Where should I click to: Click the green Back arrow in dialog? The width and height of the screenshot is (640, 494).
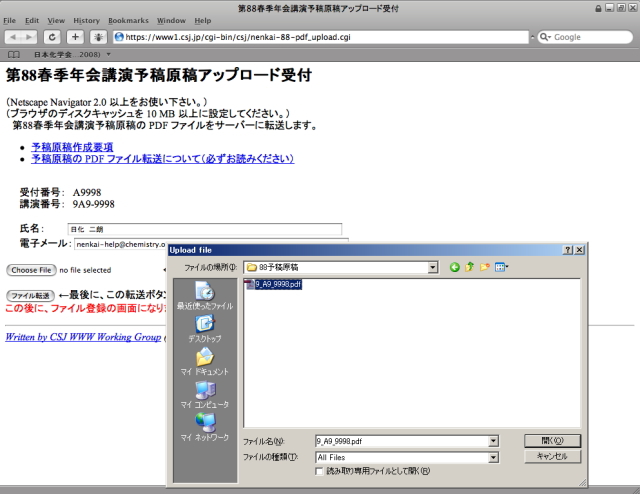(x=455, y=267)
